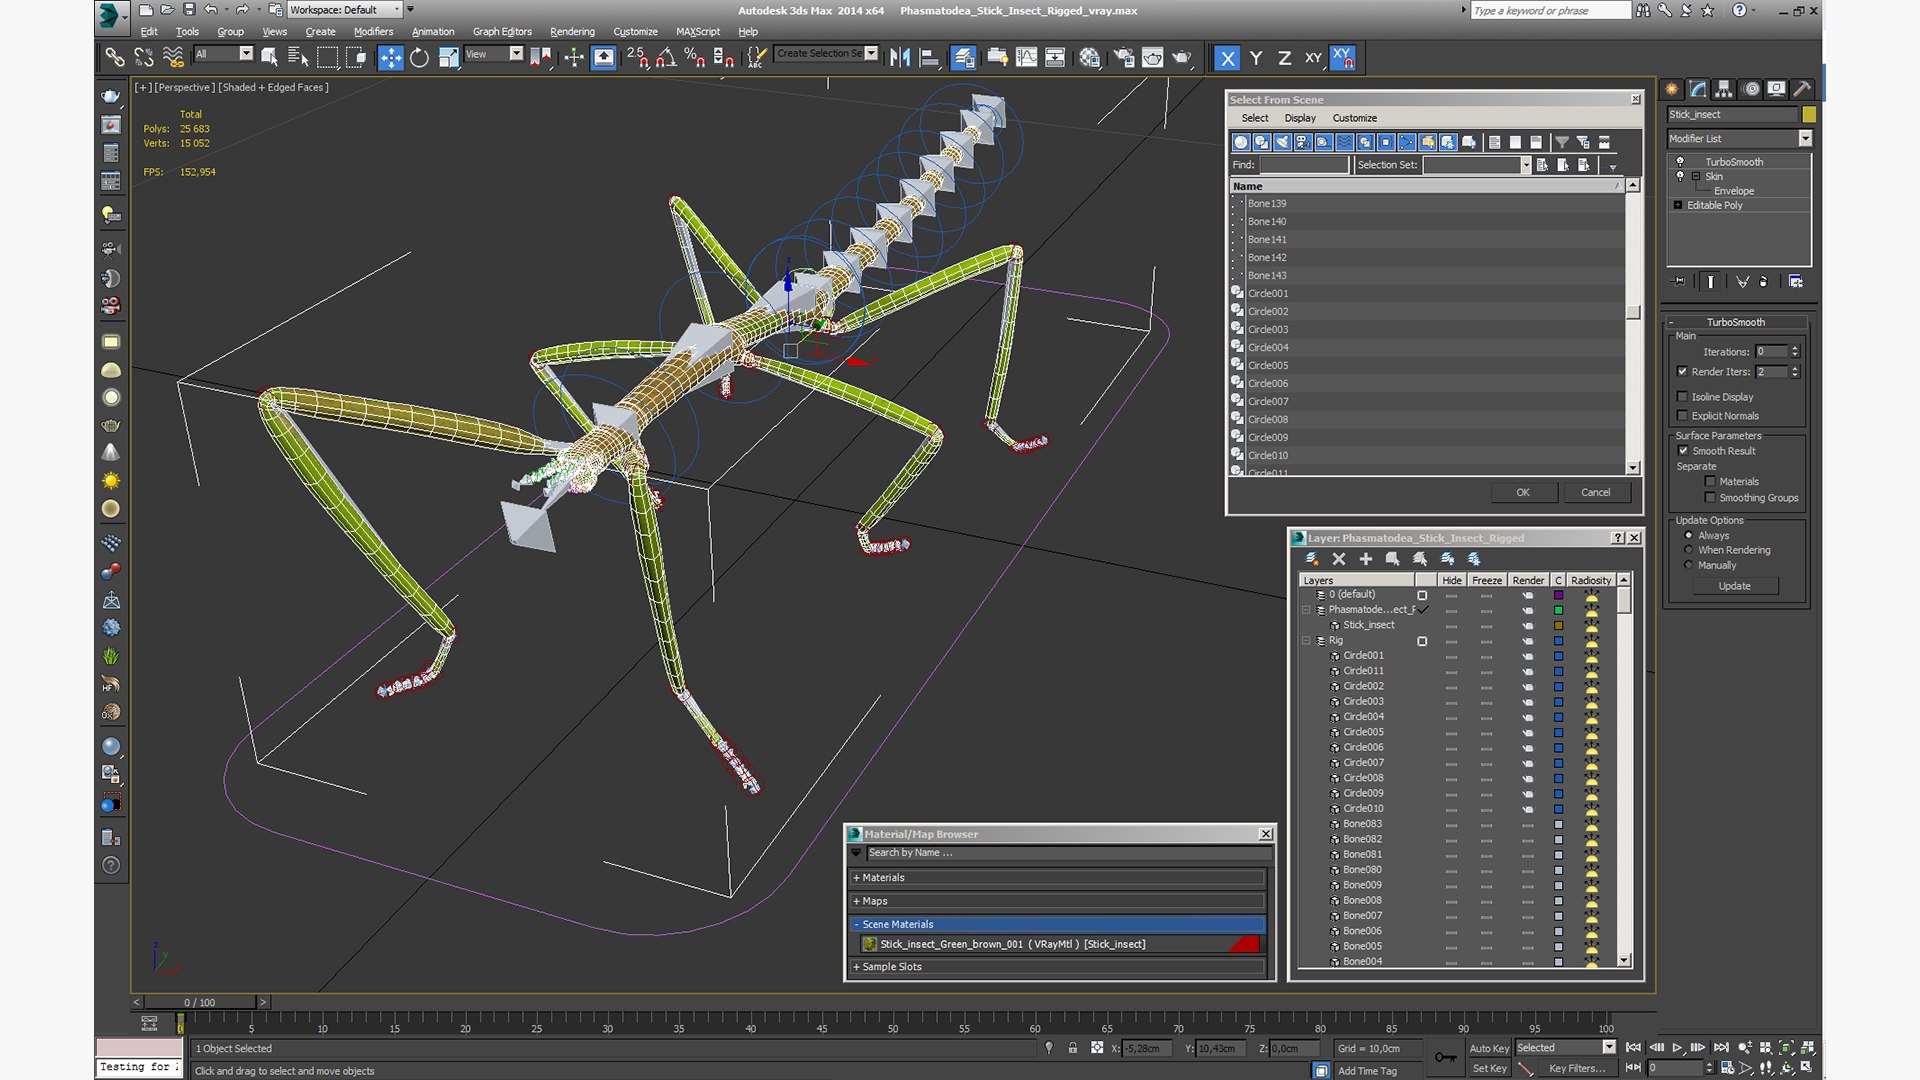Open the Rendering menu
The image size is (1920, 1080).
point(572,32)
